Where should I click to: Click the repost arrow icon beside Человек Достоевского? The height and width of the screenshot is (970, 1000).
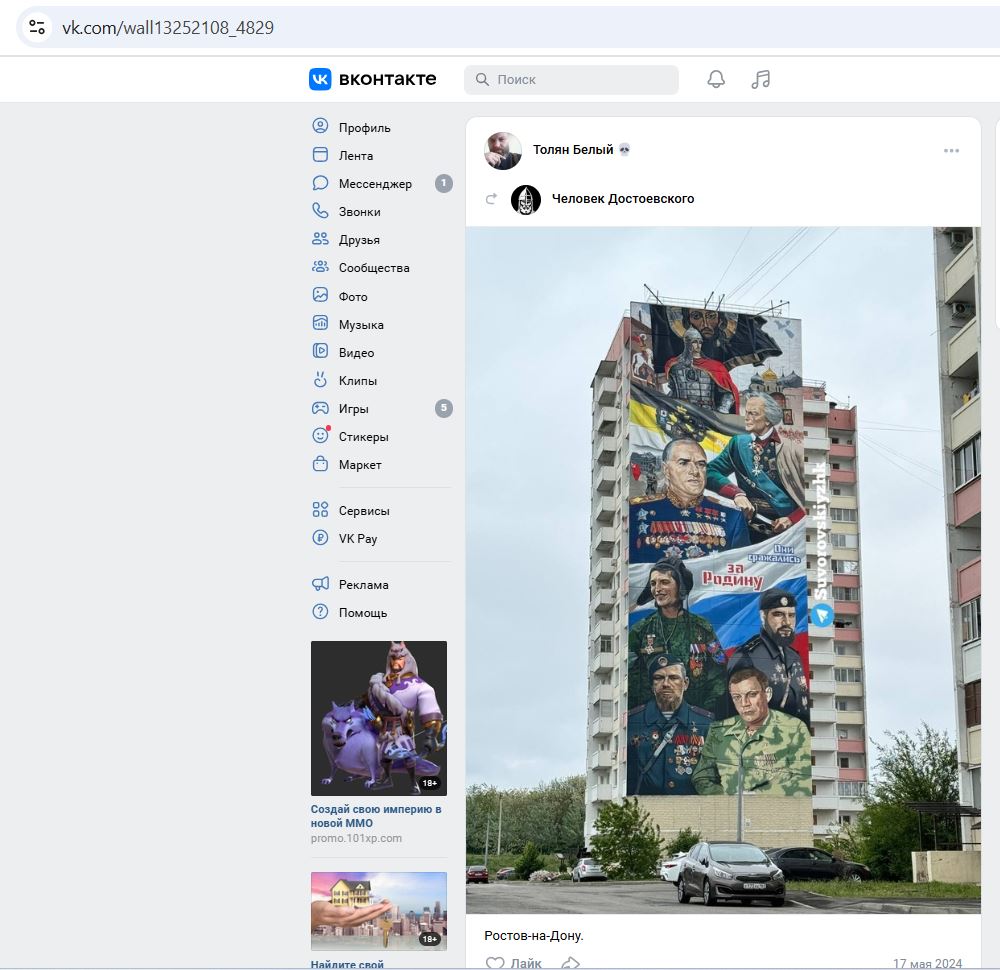(491, 199)
